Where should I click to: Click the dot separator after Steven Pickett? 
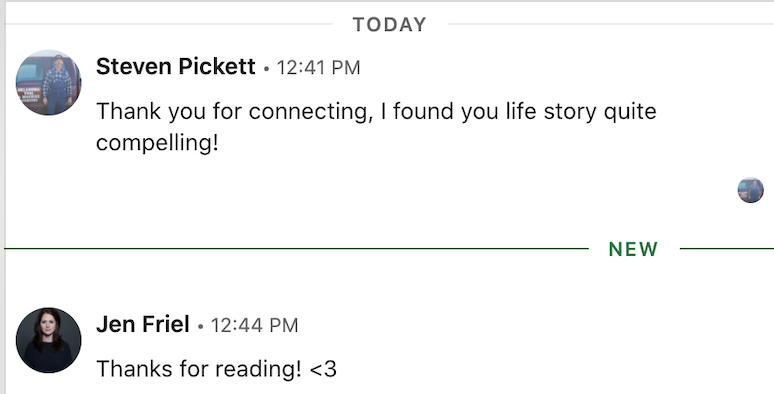(267, 69)
